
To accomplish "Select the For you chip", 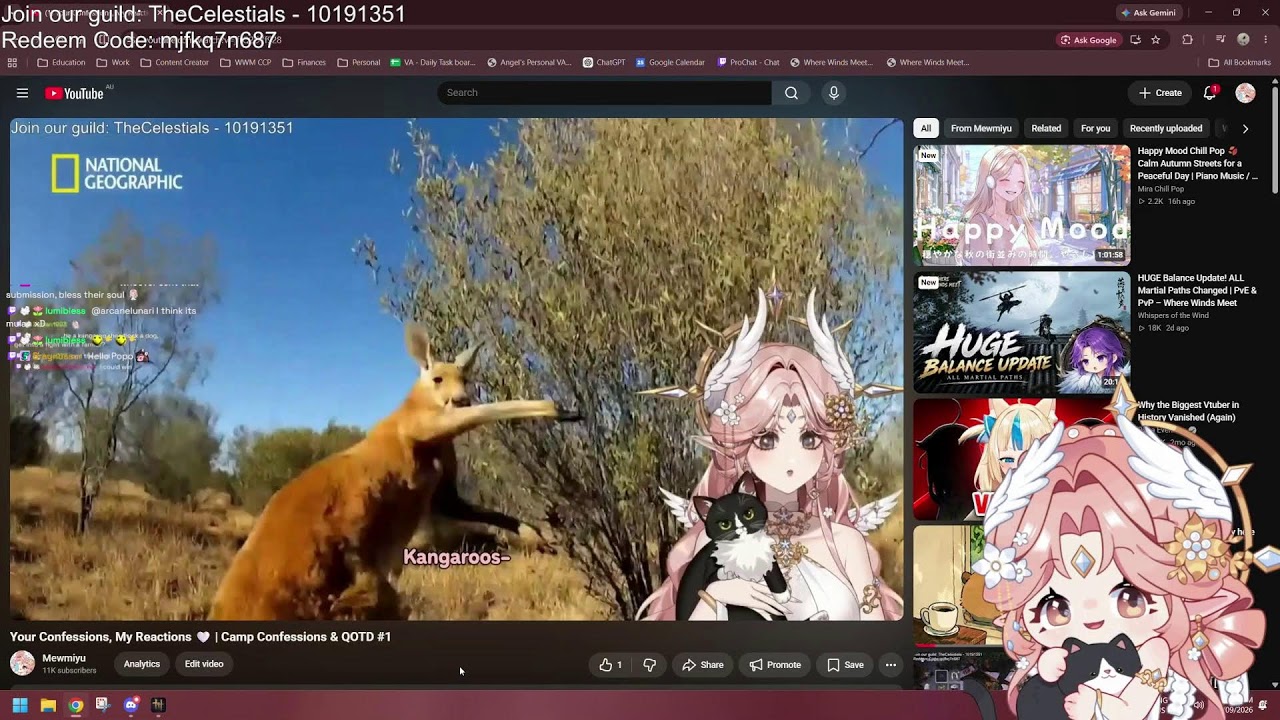I will pos(1095,128).
